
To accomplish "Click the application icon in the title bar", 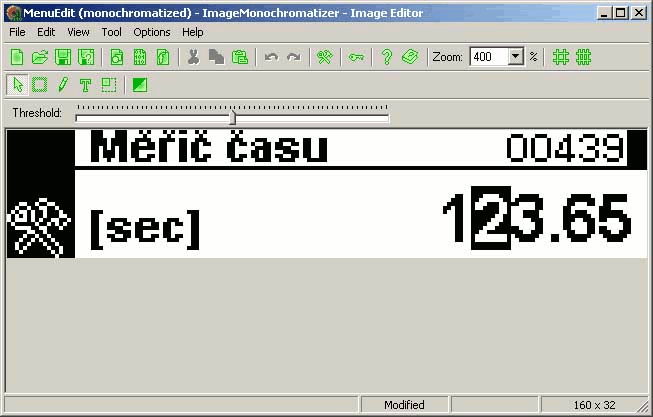I will pyautogui.click(x=14, y=13).
